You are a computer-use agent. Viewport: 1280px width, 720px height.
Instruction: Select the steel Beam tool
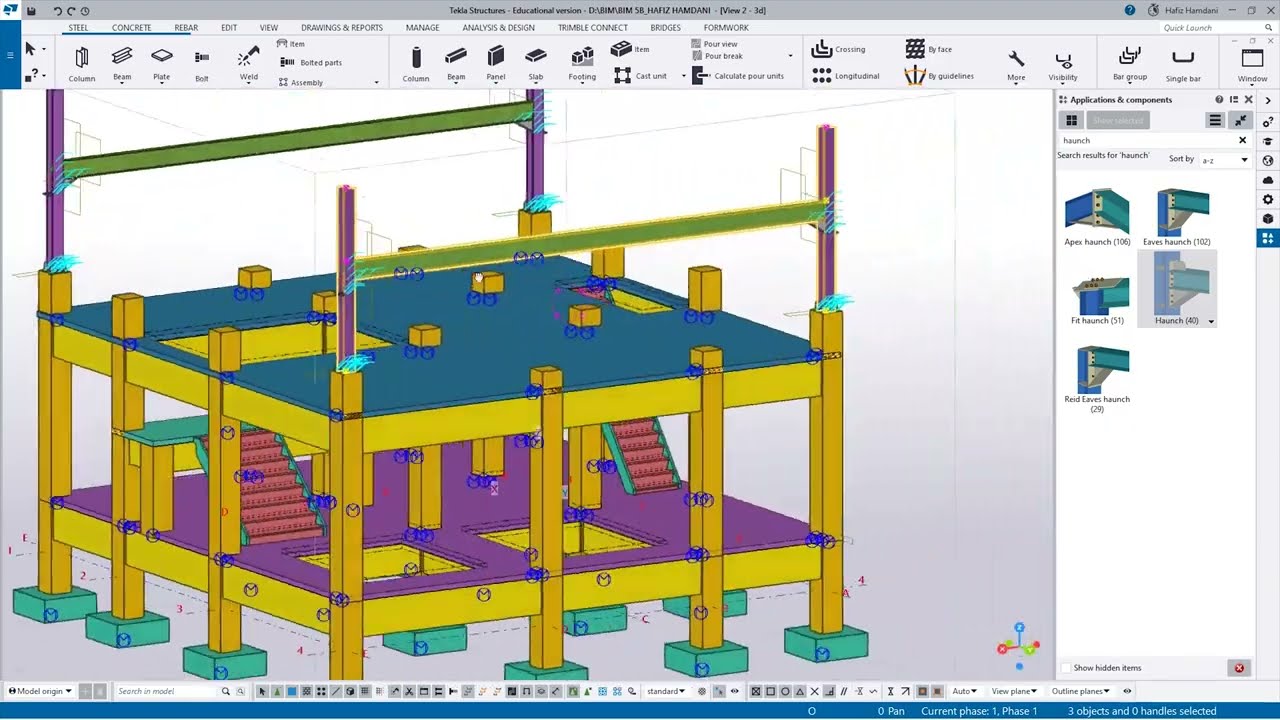122,63
